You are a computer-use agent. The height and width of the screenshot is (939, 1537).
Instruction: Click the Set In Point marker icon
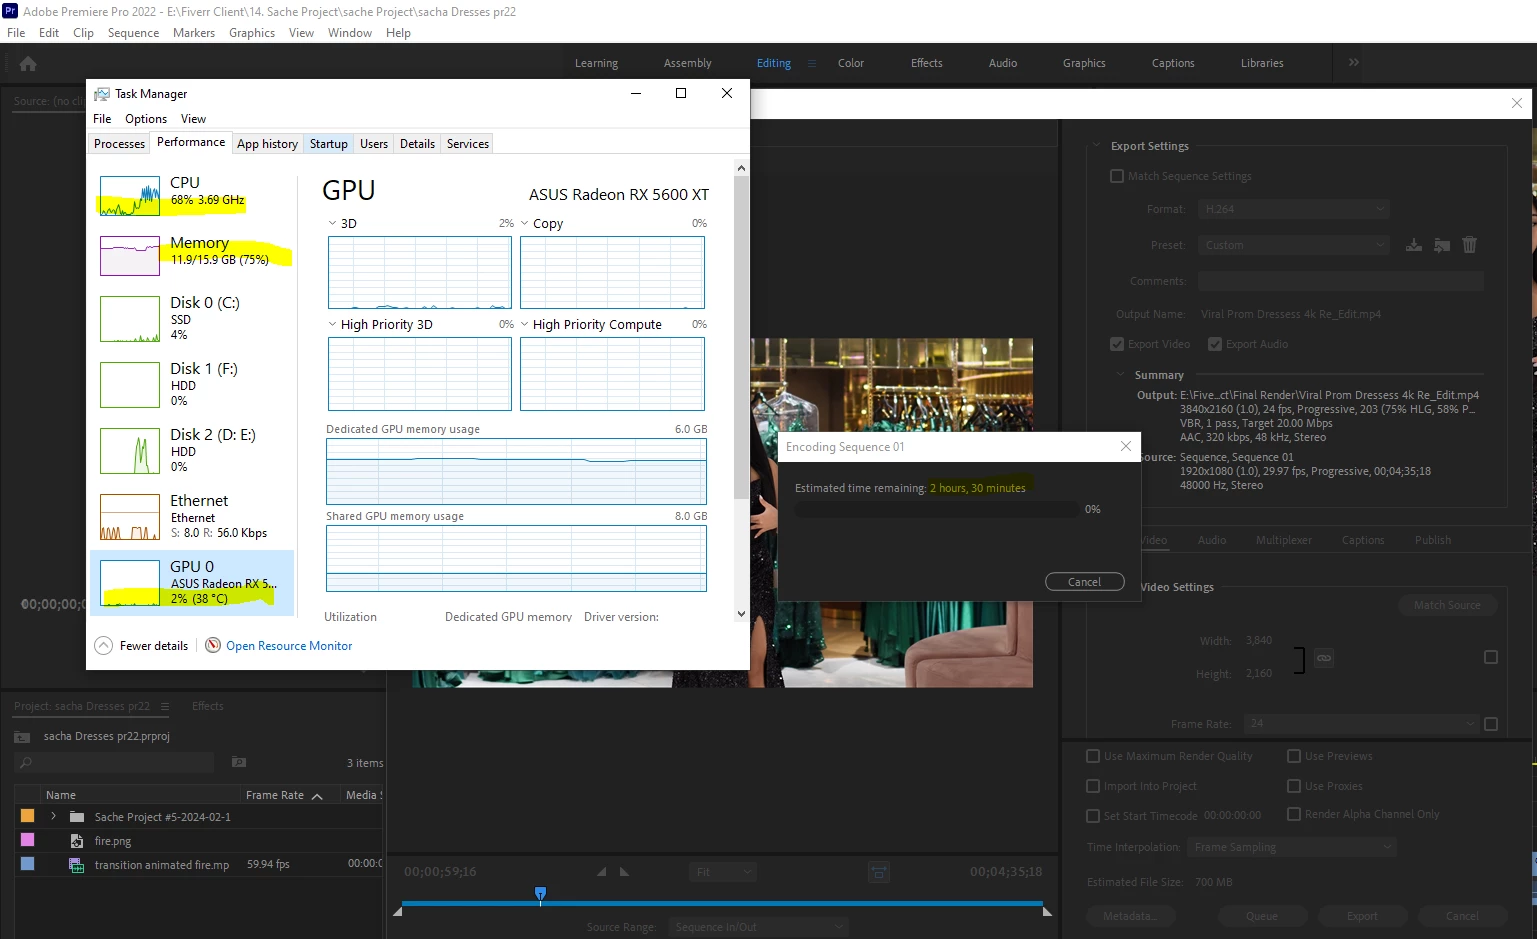[602, 872]
